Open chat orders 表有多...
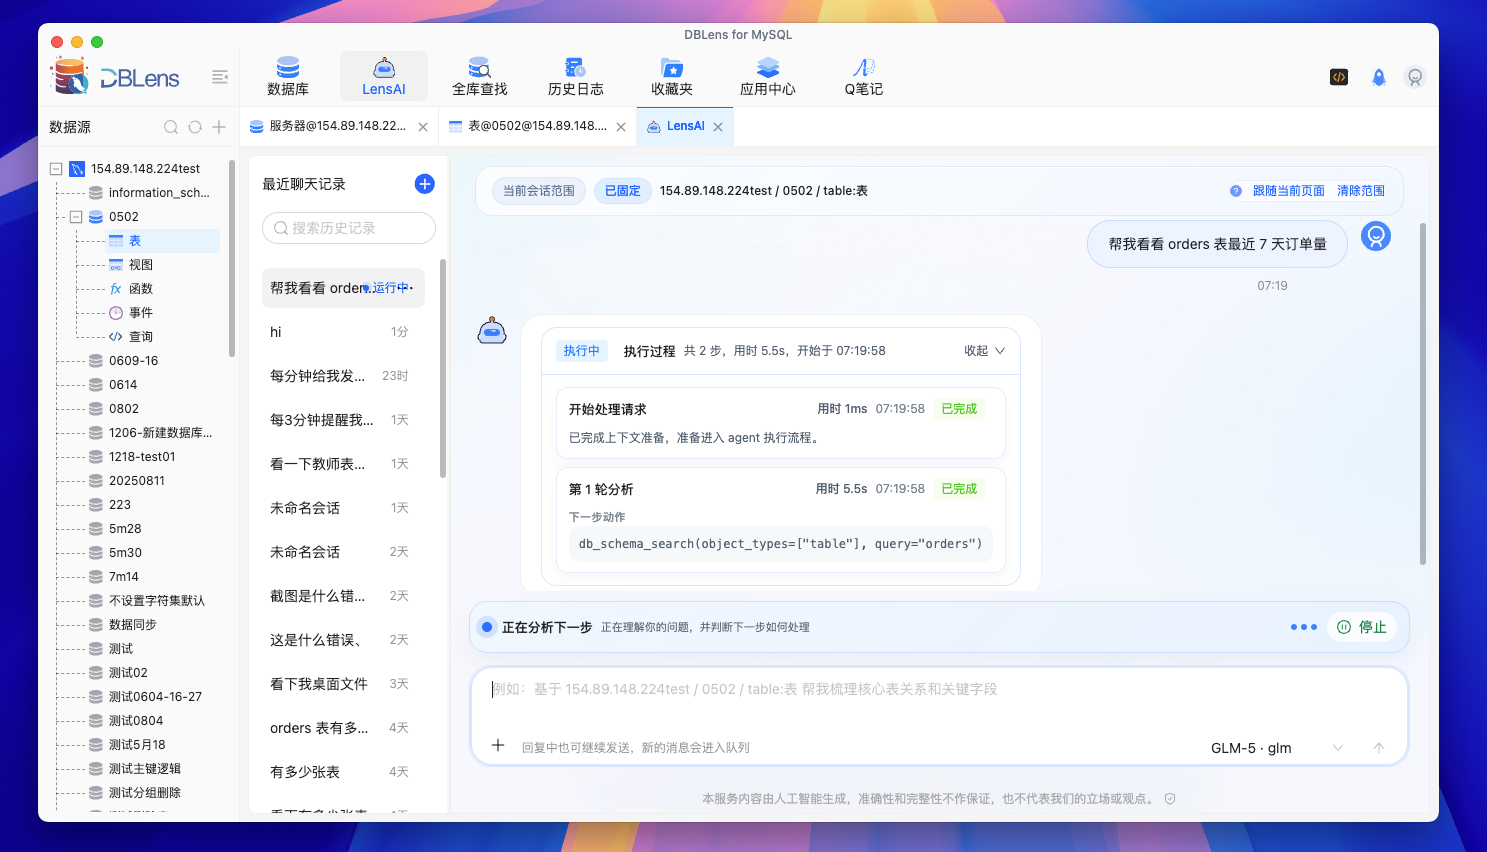1487x852 pixels. (x=343, y=728)
